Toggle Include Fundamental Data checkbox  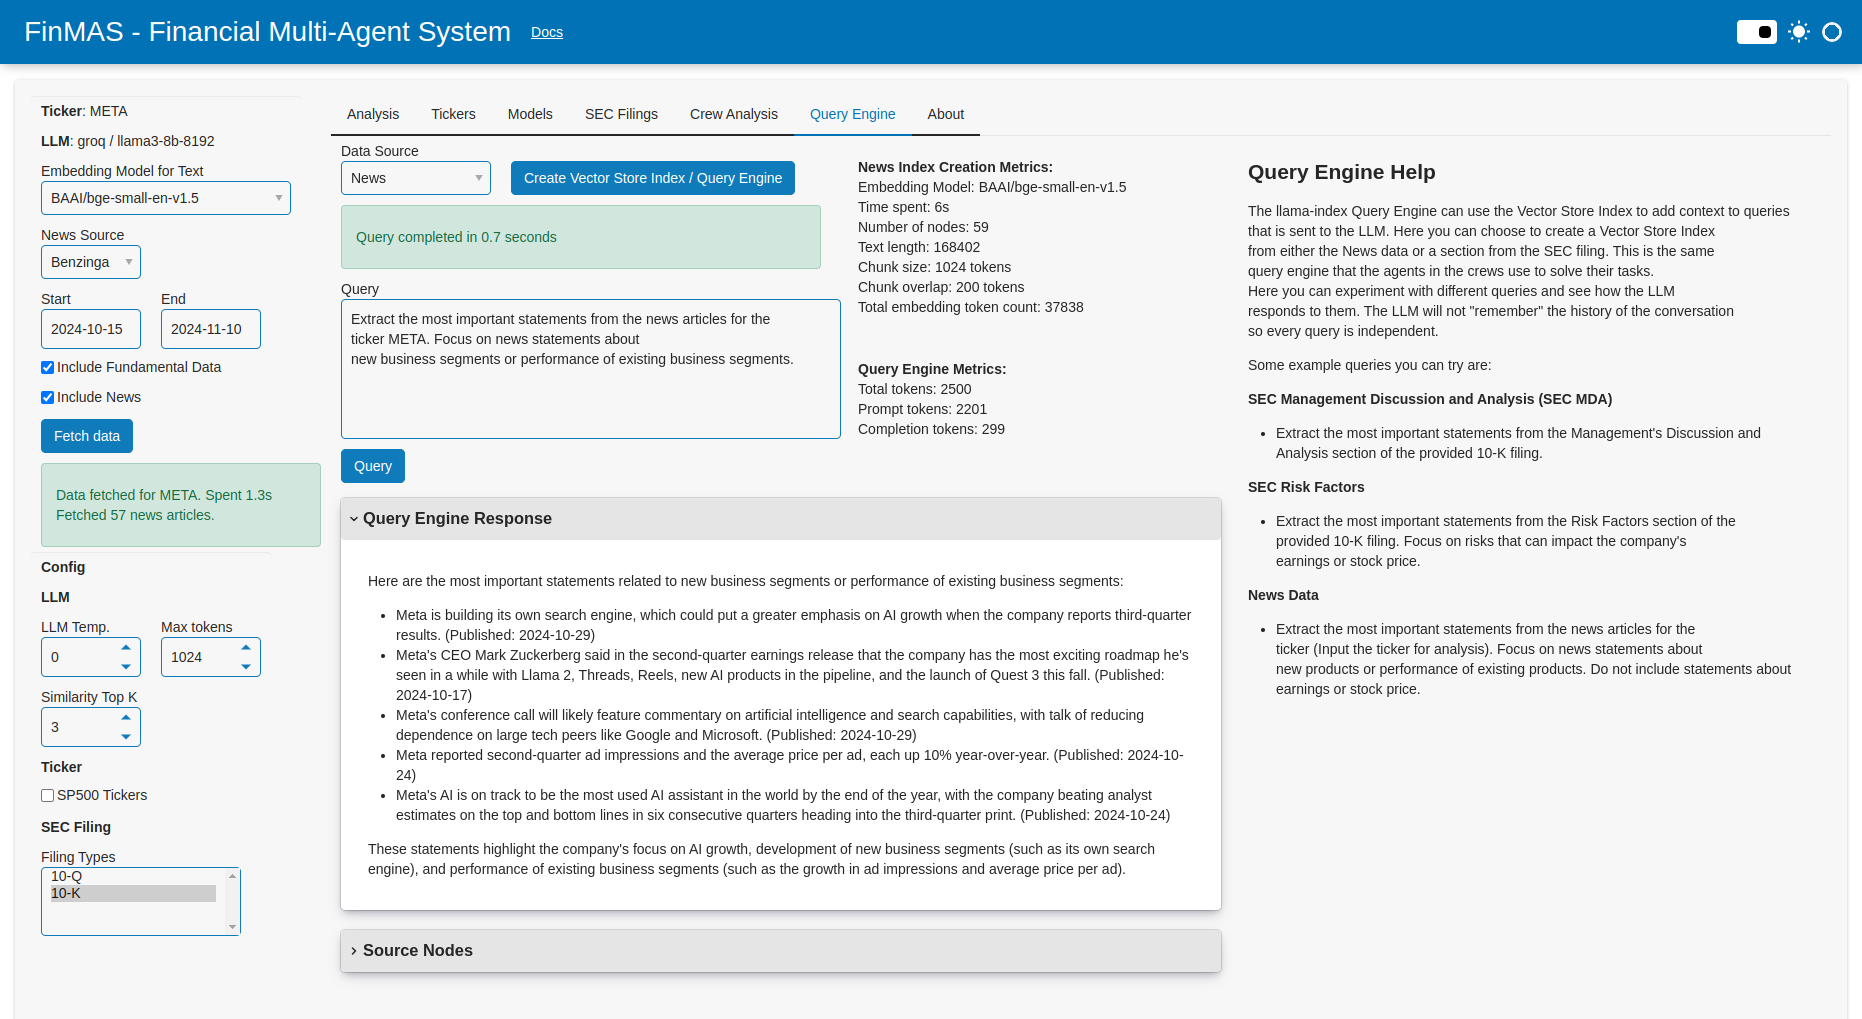(x=47, y=368)
